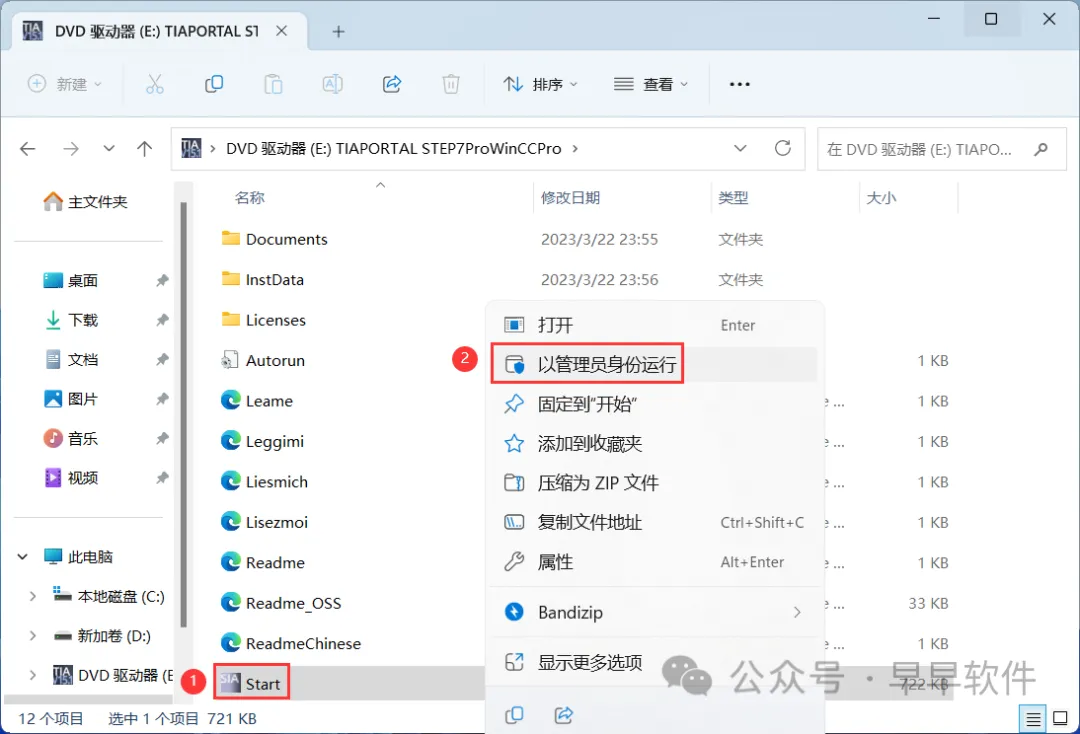Click the copy icon at context menu bottom
The width and height of the screenshot is (1080, 734).
[514, 715]
